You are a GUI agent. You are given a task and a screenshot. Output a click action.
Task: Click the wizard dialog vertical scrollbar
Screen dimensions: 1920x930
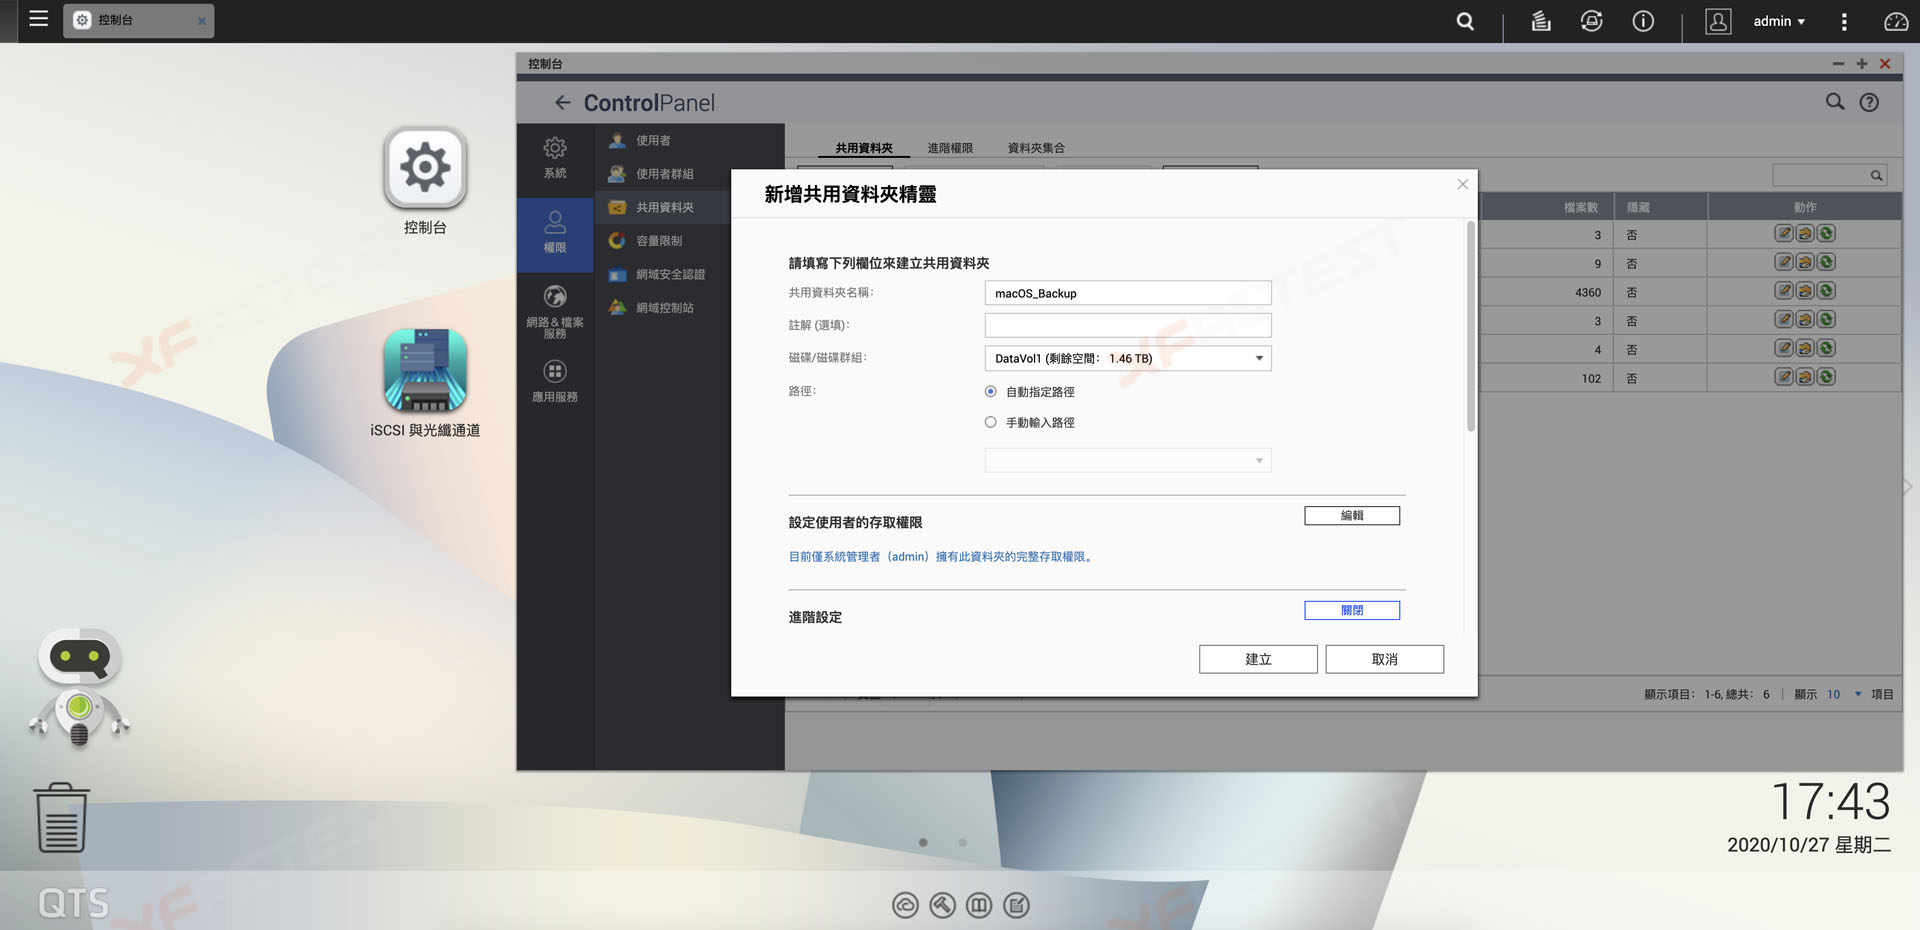click(x=1471, y=327)
